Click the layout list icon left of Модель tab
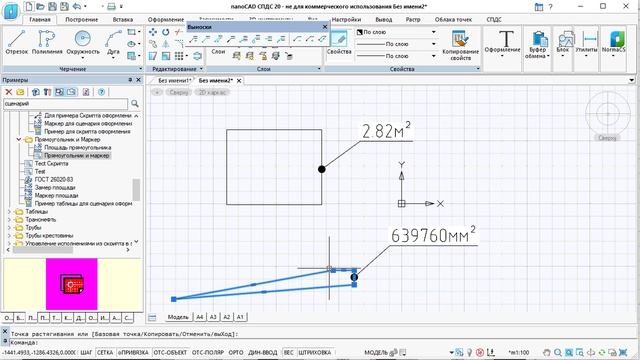The image size is (640, 360). point(152,318)
